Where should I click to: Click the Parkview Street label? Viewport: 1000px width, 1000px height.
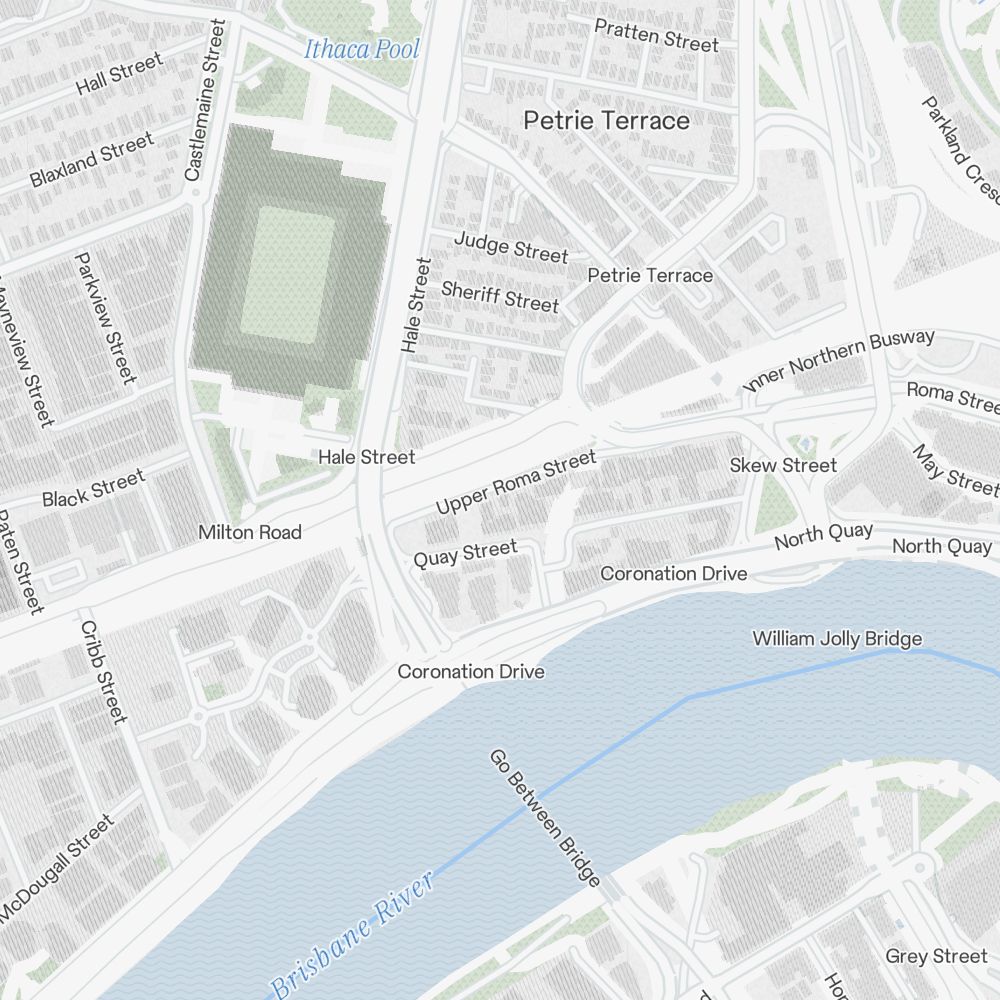tap(106, 318)
